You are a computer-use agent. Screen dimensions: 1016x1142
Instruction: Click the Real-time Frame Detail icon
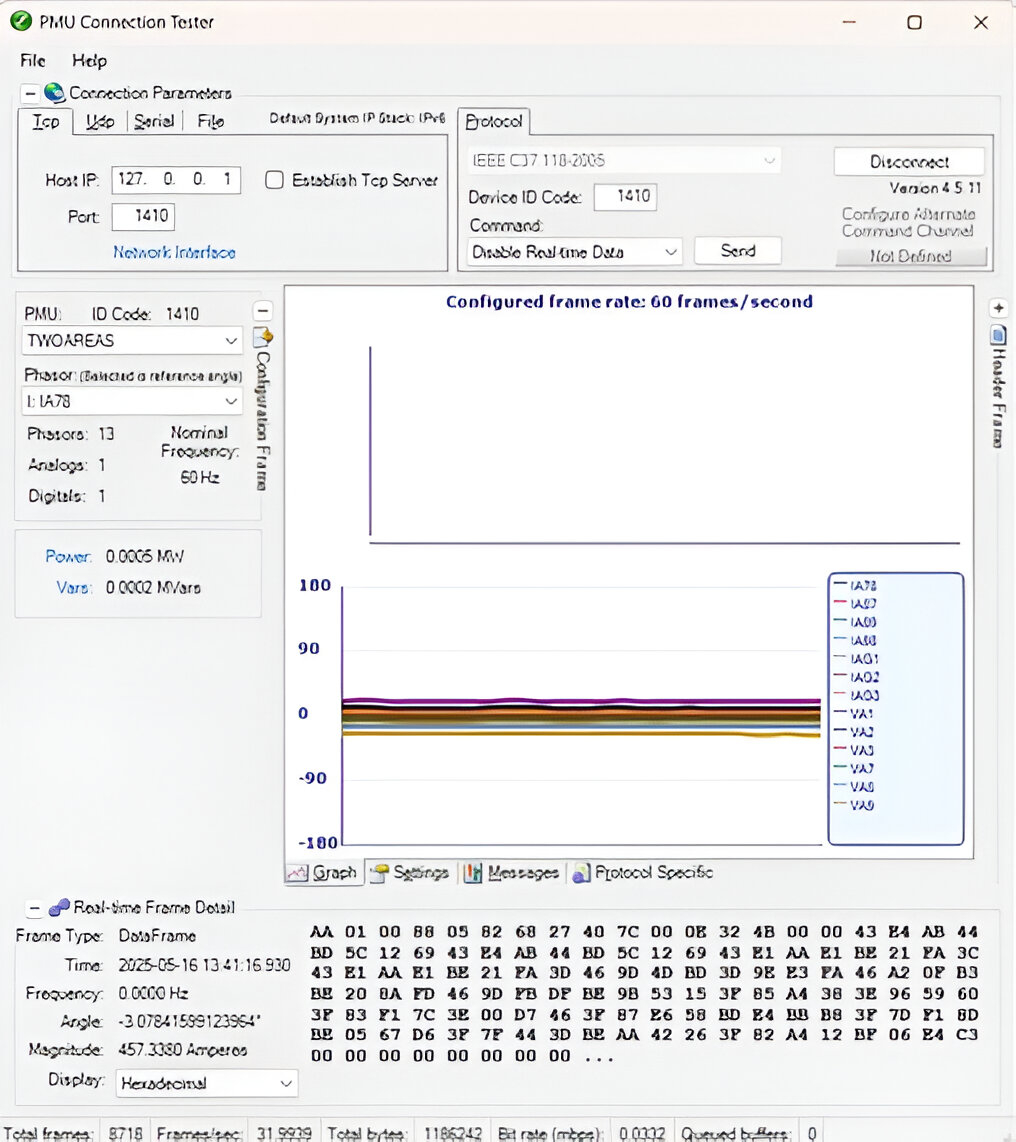click(x=59, y=907)
